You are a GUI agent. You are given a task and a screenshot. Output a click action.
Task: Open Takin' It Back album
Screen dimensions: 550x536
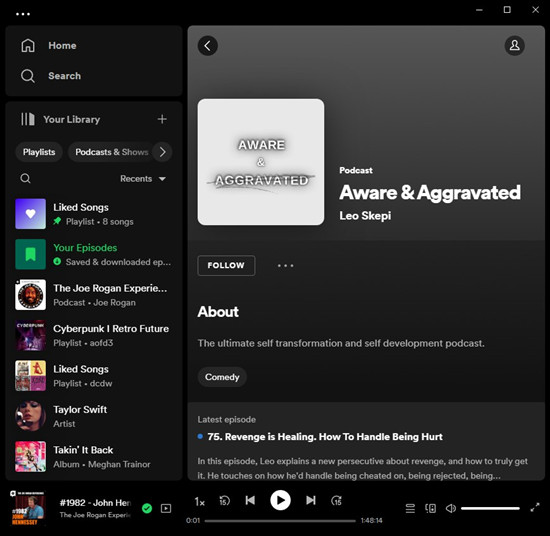[x=94, y=456]
